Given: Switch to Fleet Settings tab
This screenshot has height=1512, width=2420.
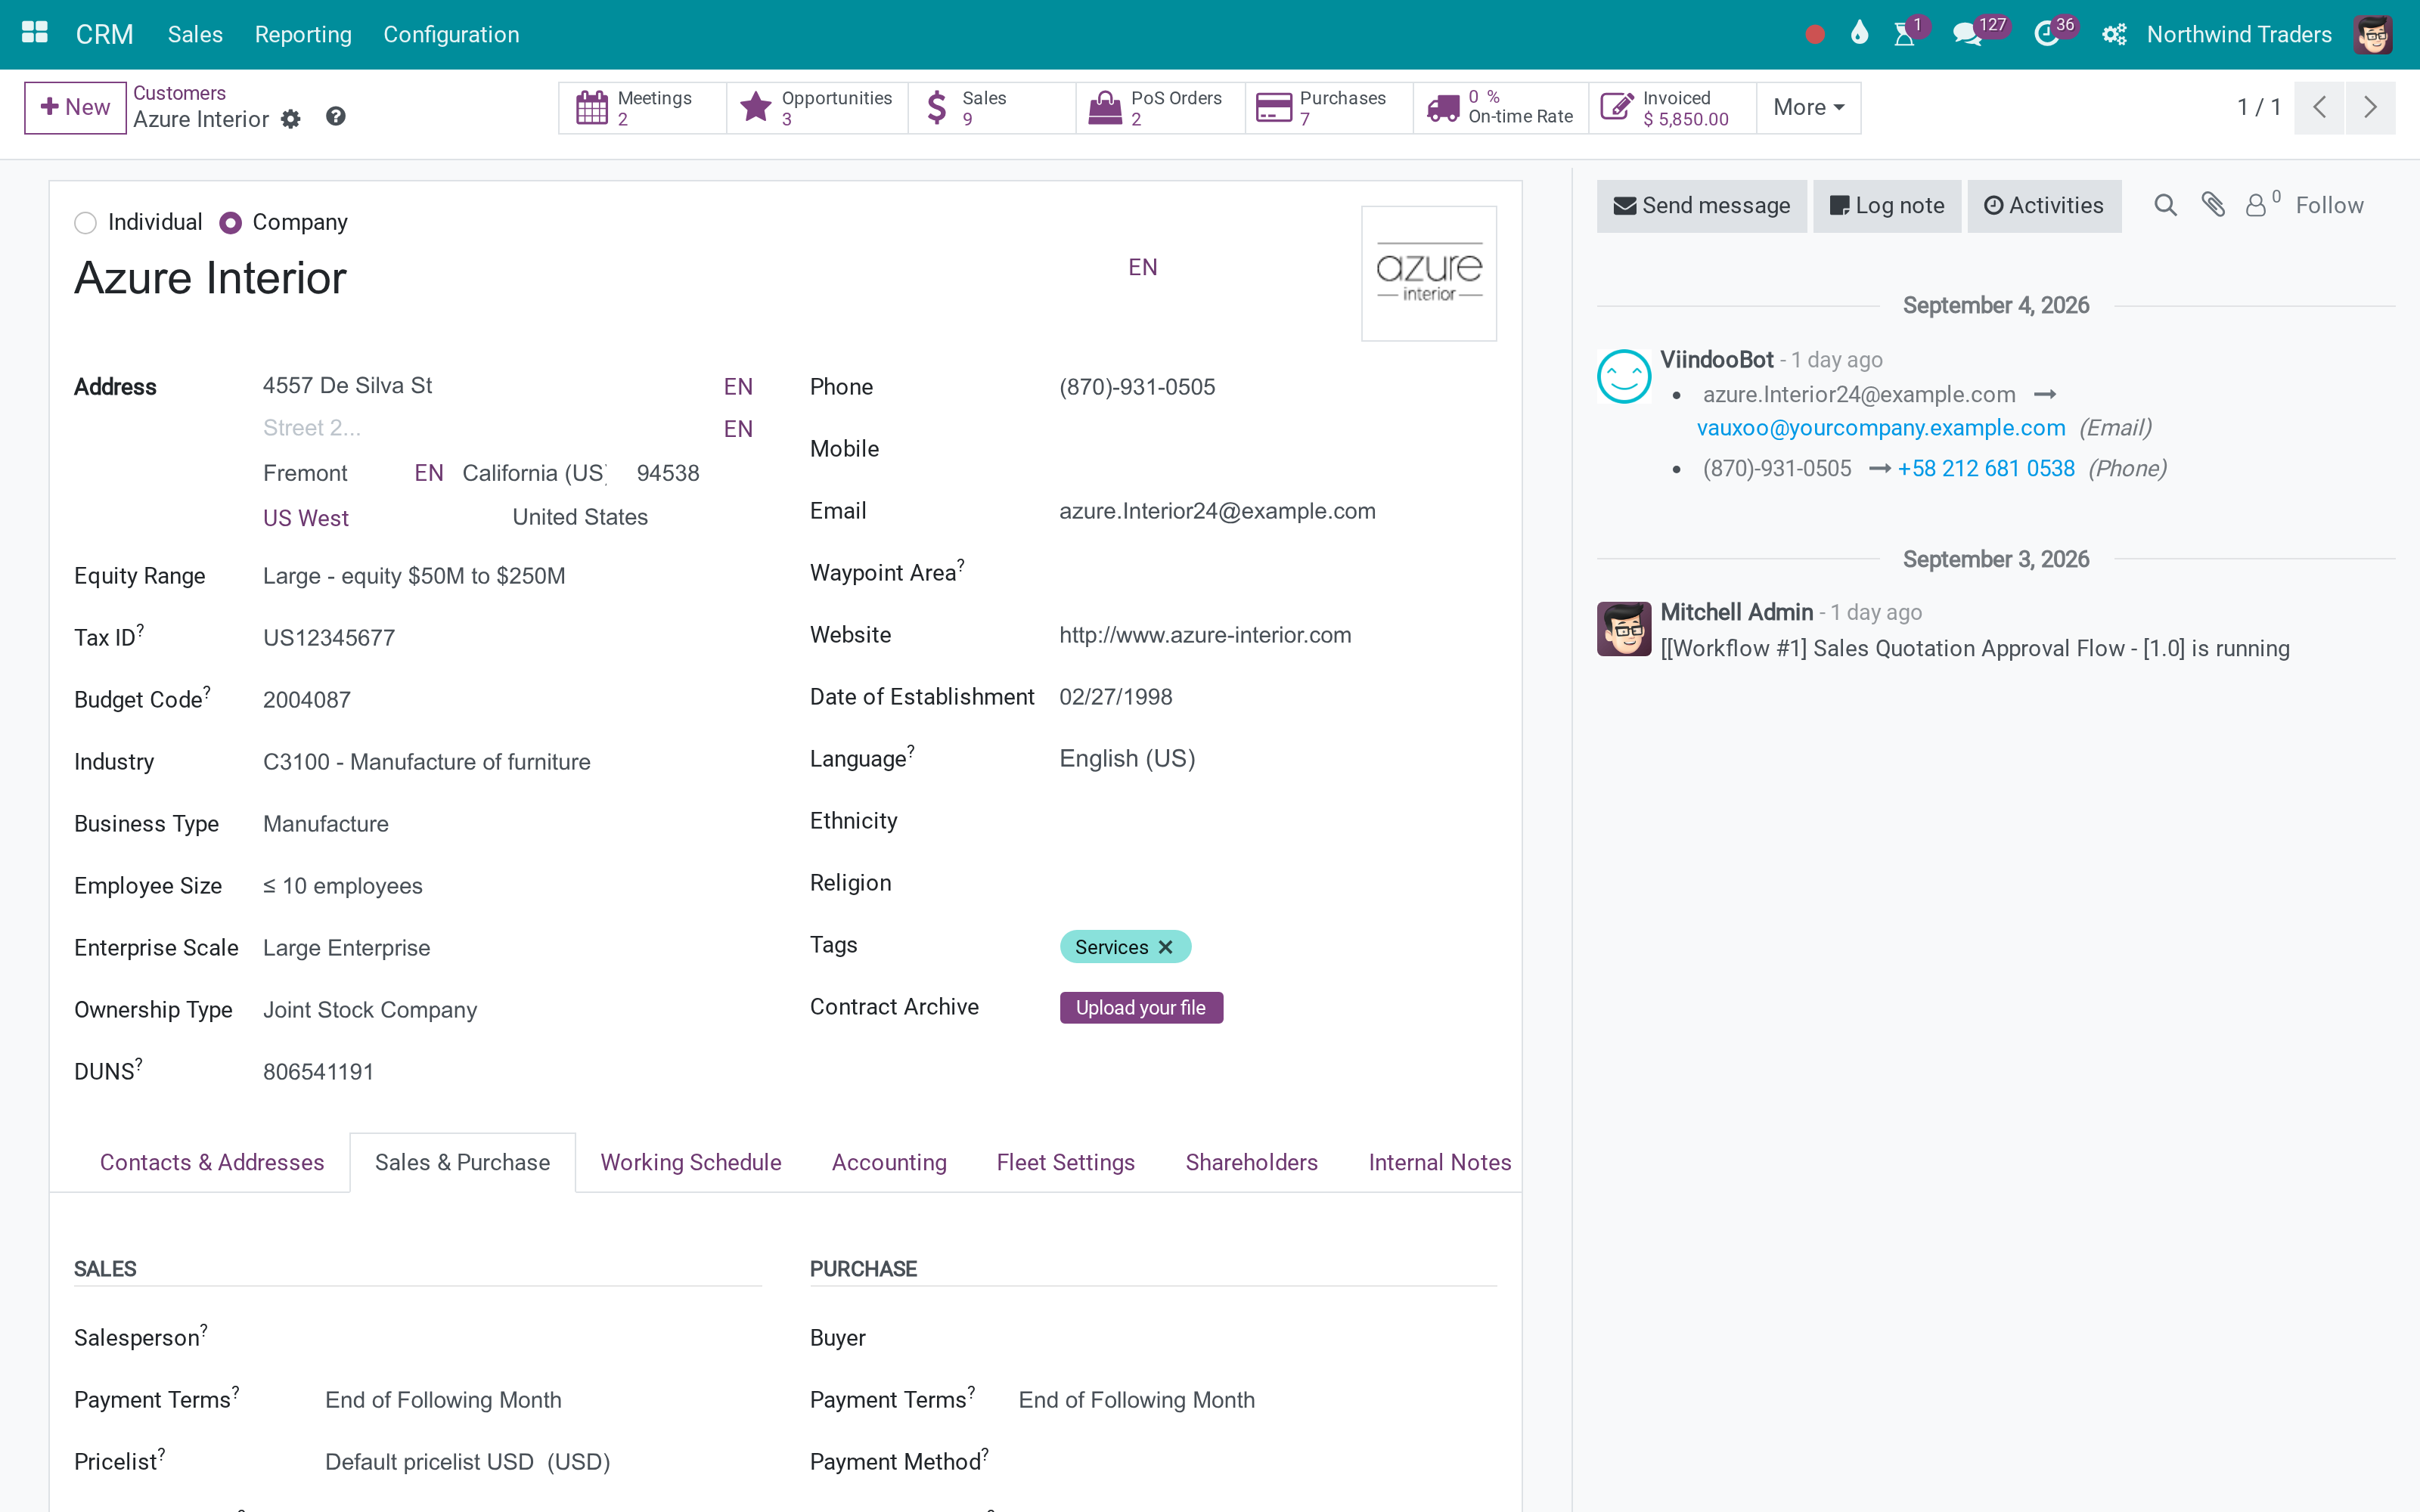Looking at the screenshot, I should pos(1066,1162).
